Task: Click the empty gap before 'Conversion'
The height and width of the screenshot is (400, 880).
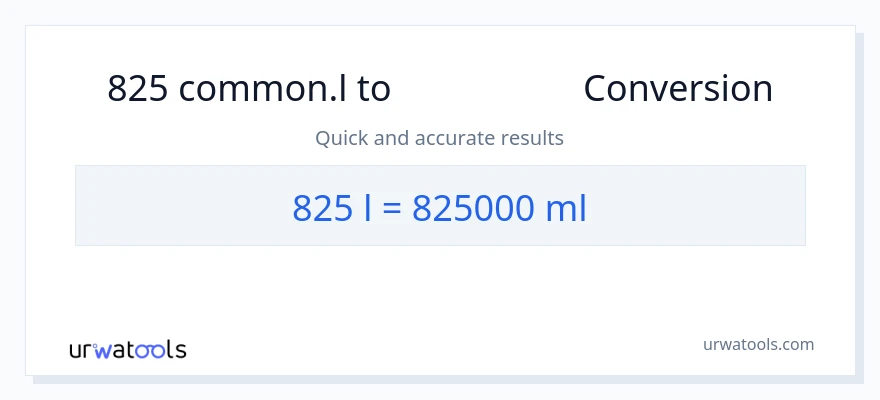Action: click(486, 89)
